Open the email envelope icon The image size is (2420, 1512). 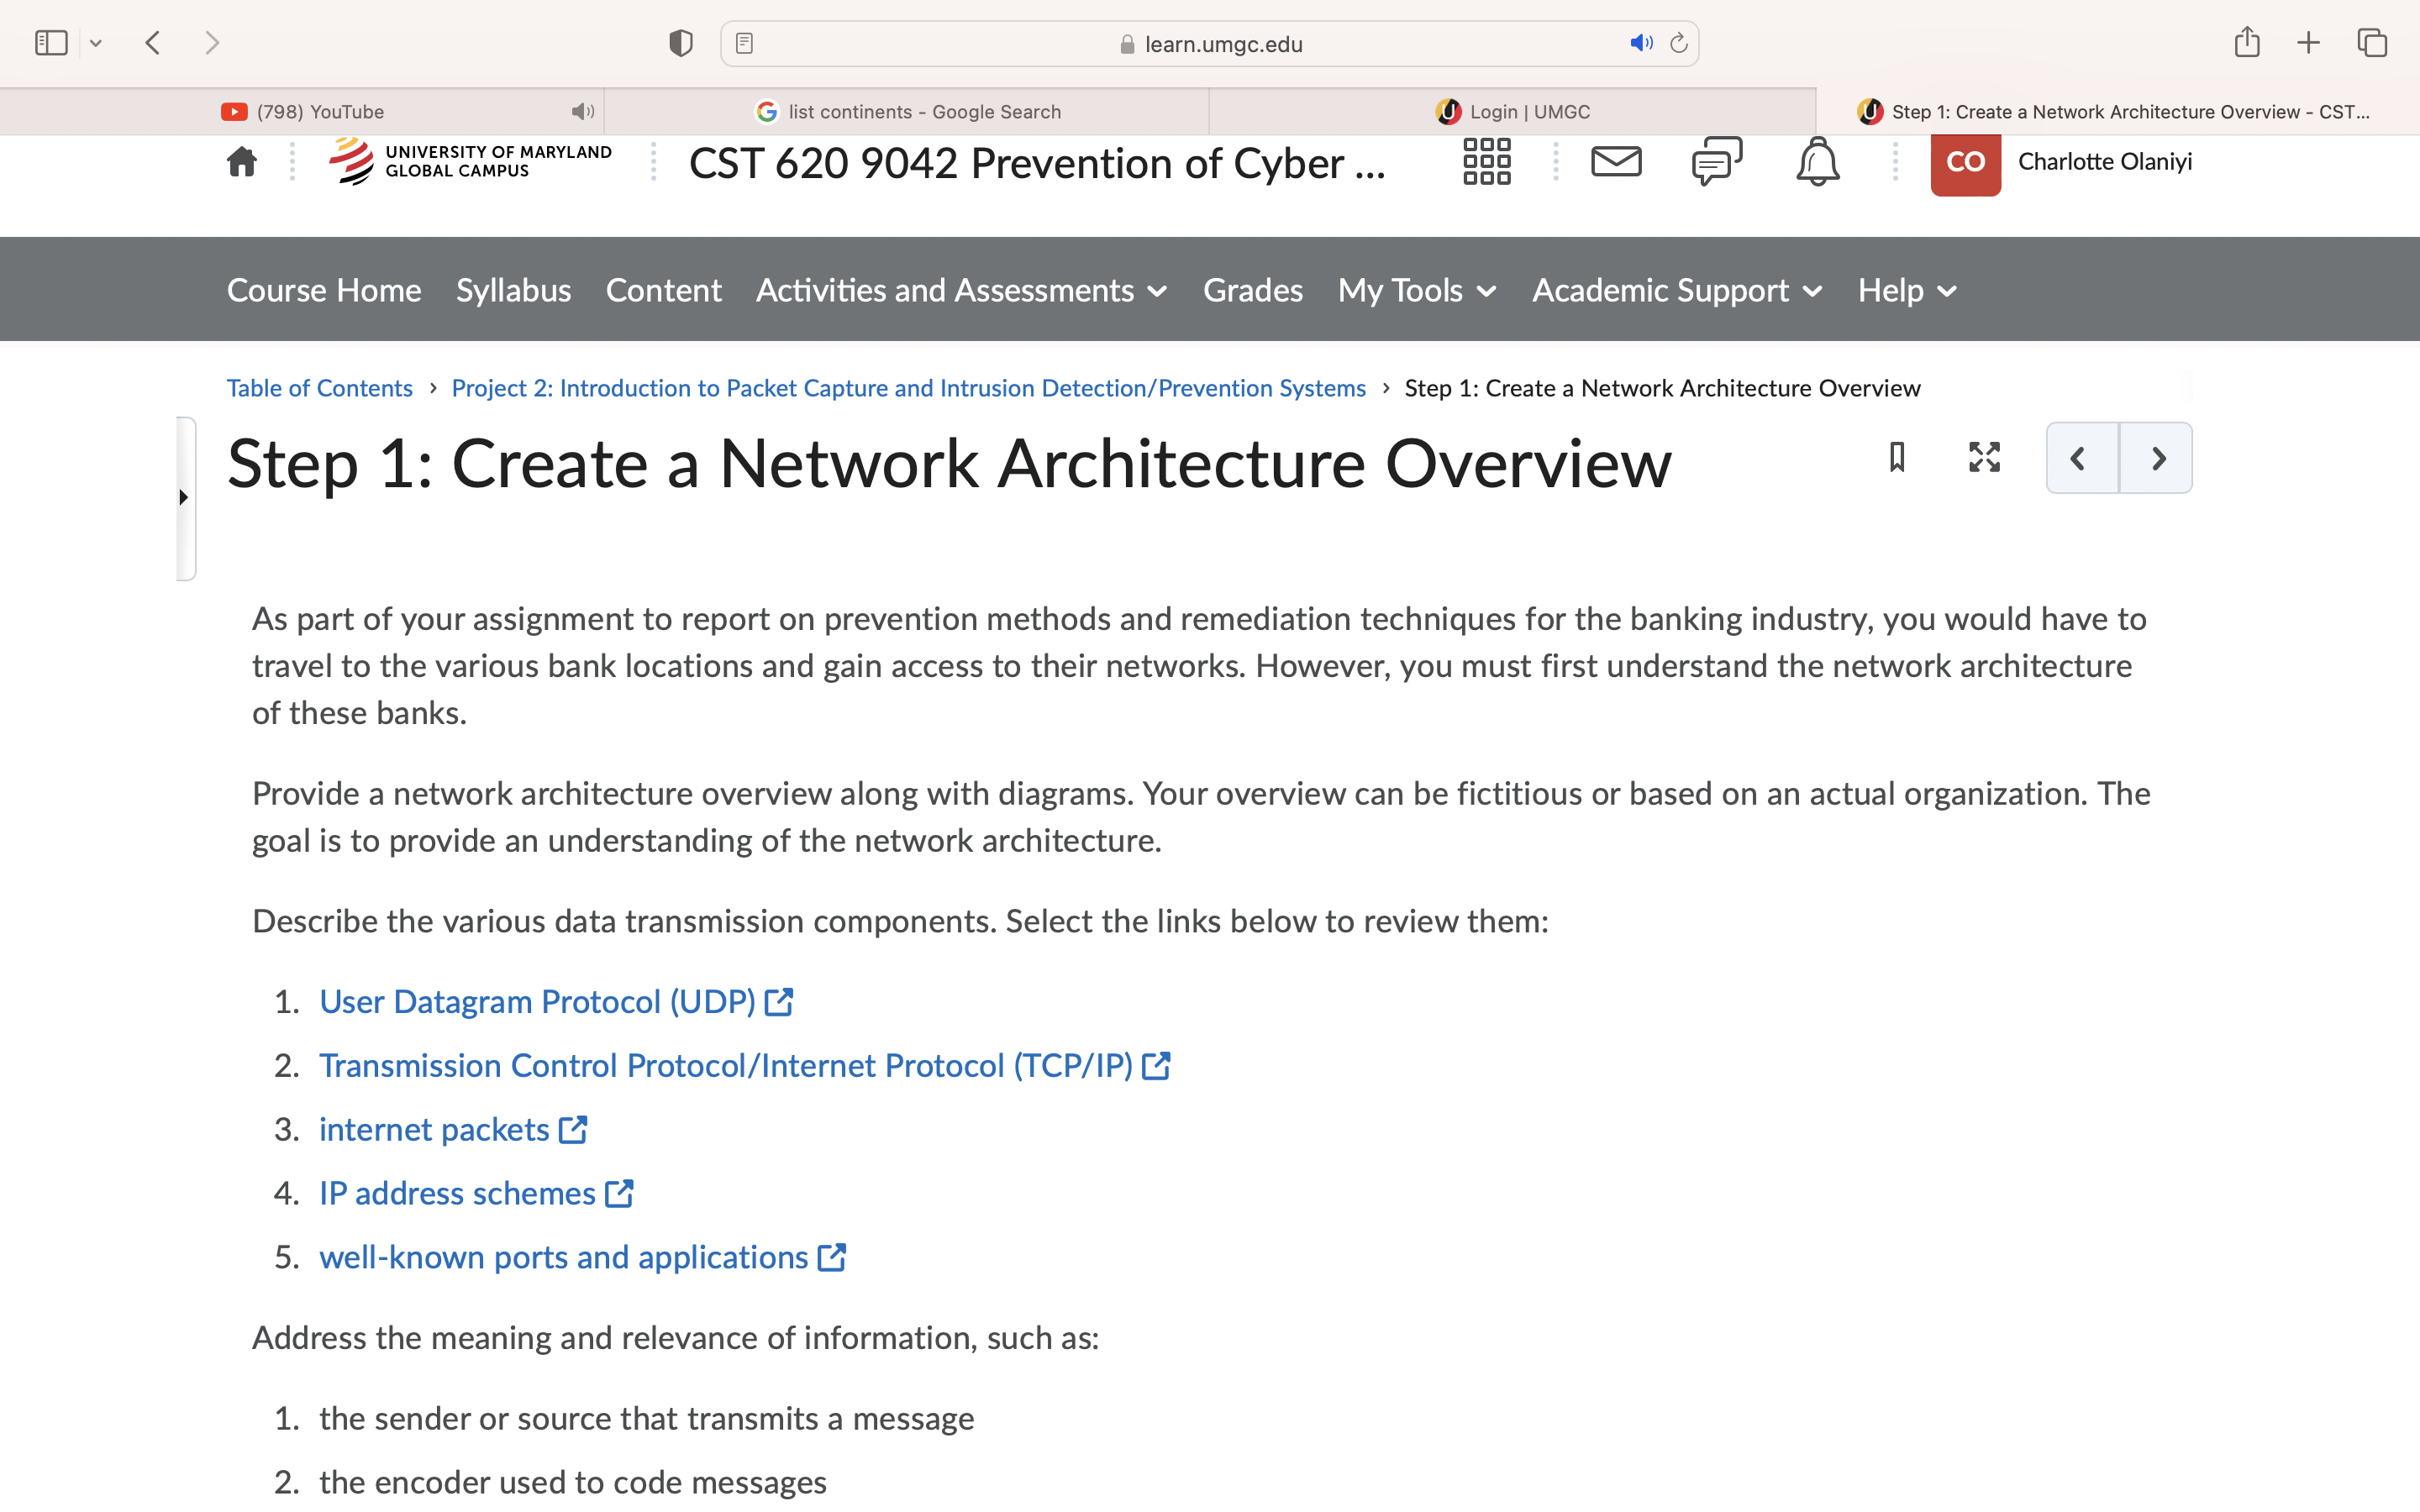tap(1616, 161)
